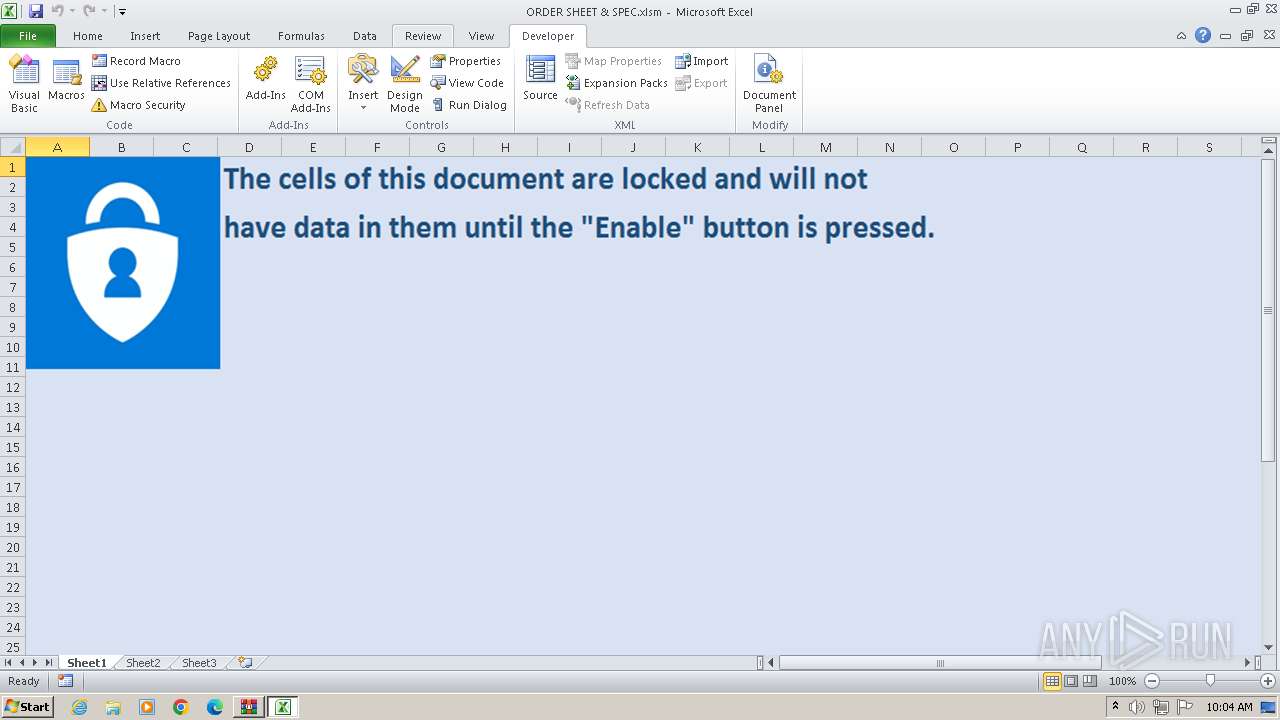Switch to Page Layout view
Viewport: 1280px width, 720px height.
[x=1071, y=681]
